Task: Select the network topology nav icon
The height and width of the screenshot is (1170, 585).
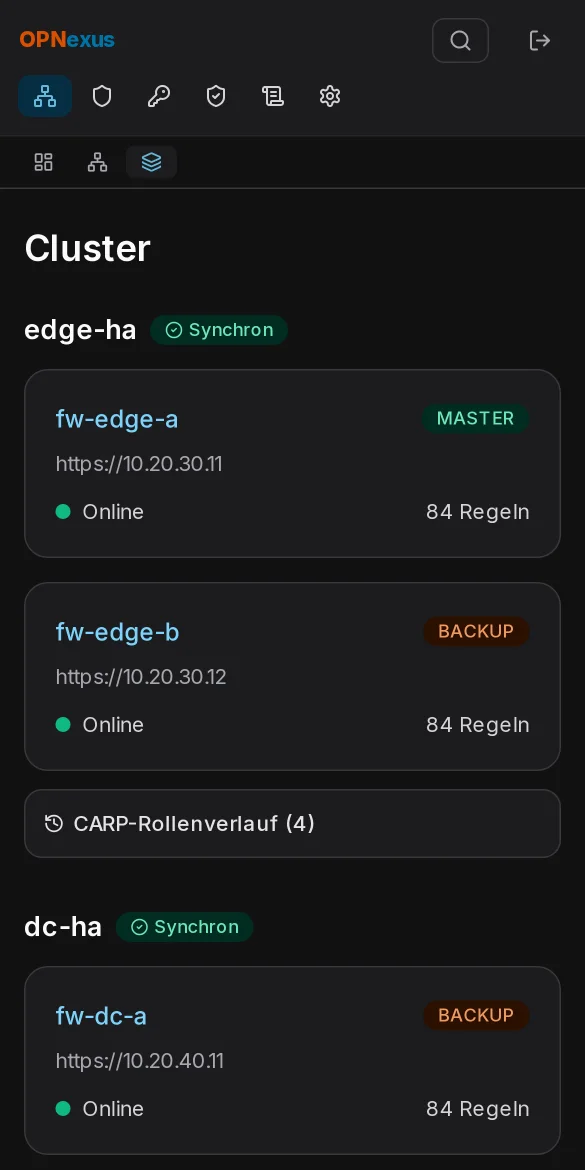Action: click(45, 96)
